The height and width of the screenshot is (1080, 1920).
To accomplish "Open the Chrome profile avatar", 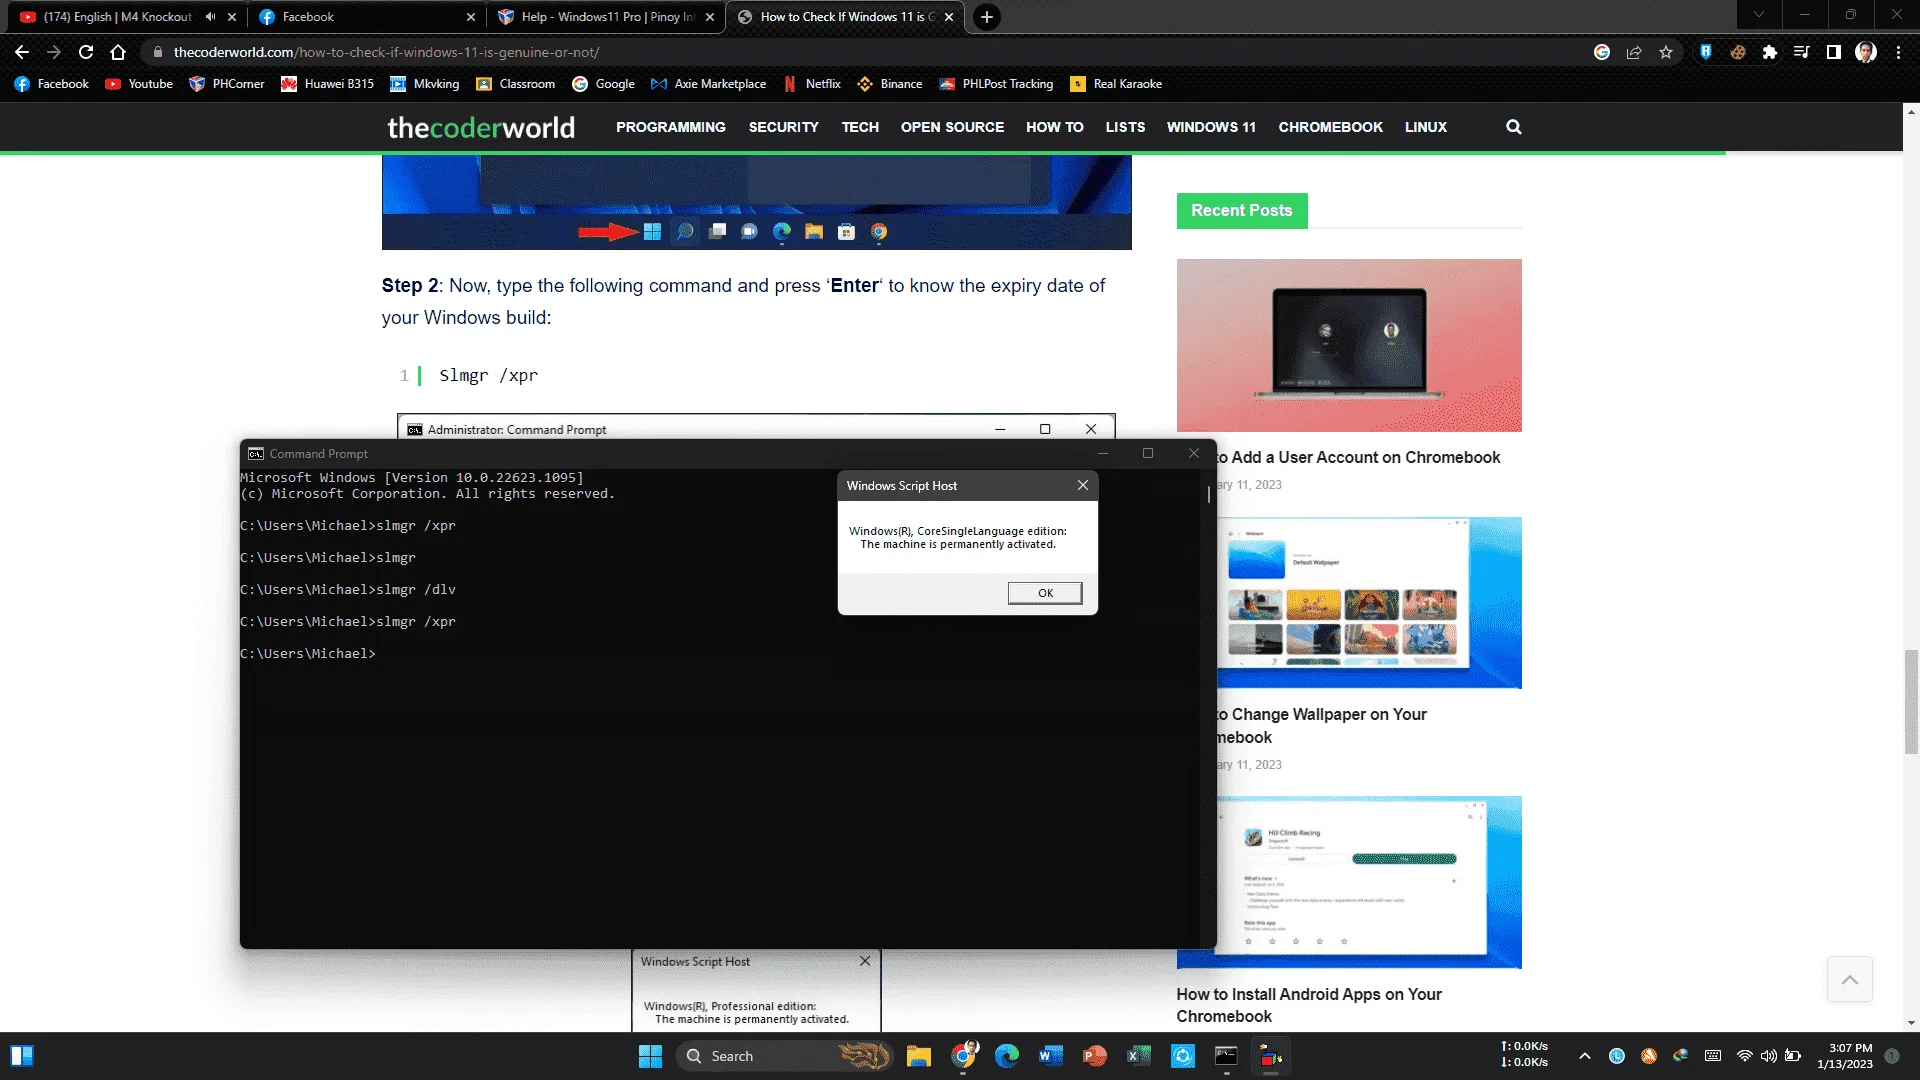I will pyautogui.click(x=1866, y=52).
